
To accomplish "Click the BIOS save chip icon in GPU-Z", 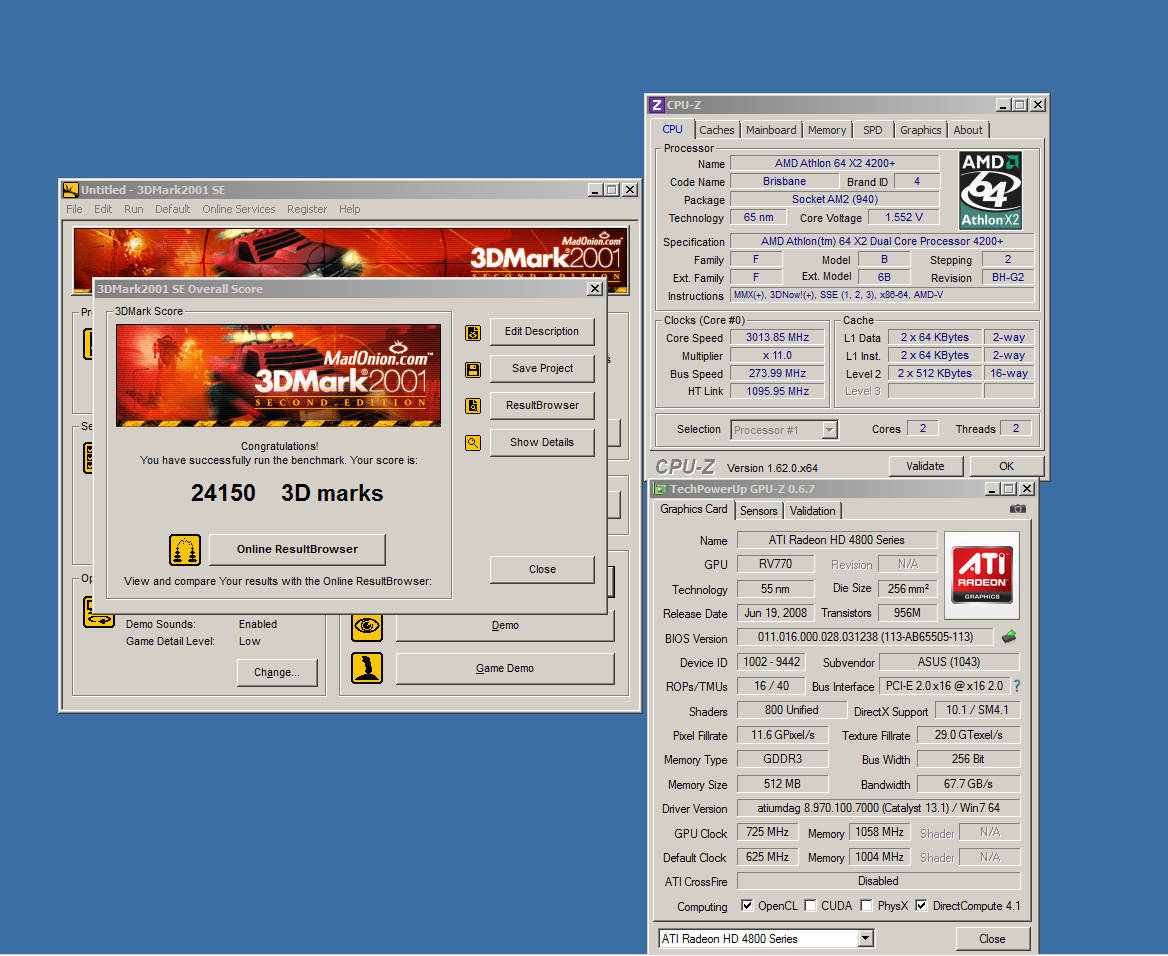I will tap(1009, 637).
